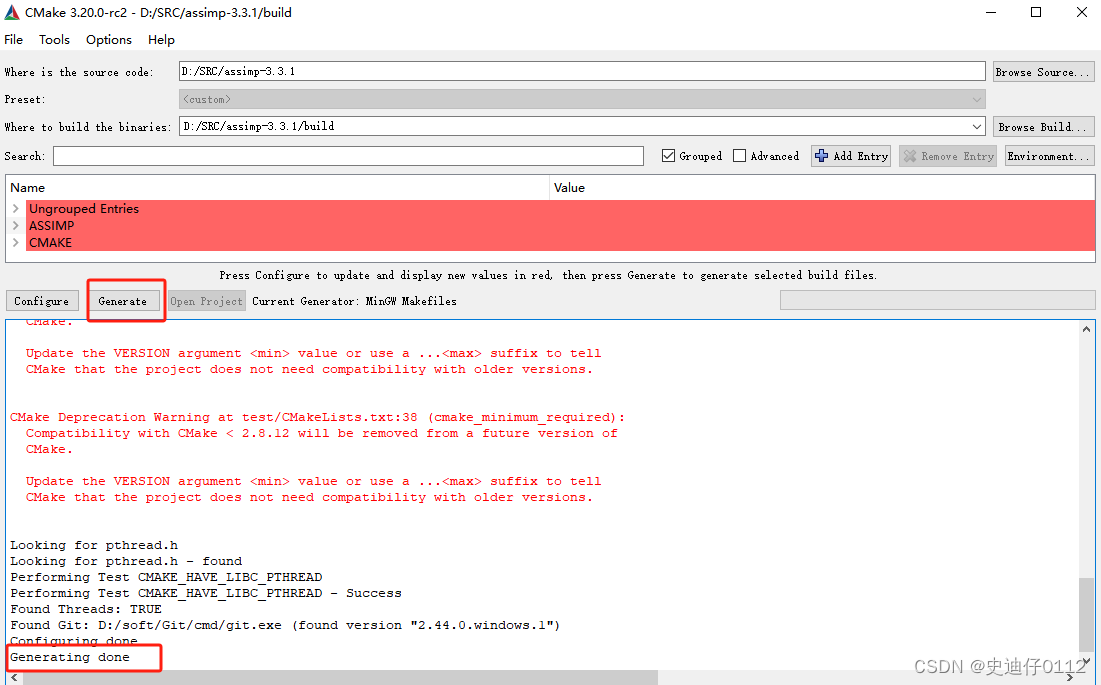The image size is (1101, 685).
Task: Expand the CMAKE group
Action: 15,242
